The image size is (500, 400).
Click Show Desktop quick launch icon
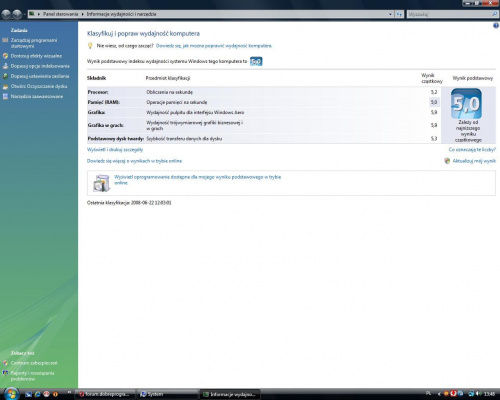(29, 394)
